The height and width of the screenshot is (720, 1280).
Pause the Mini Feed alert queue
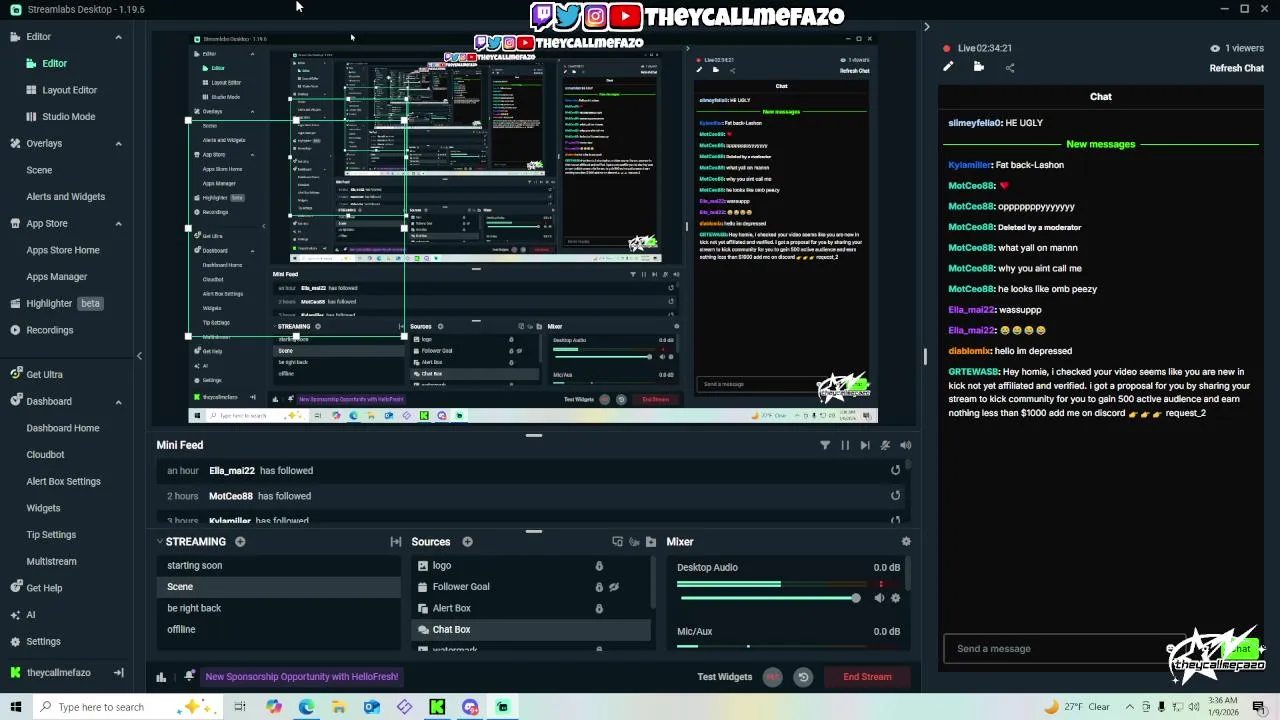click(x=845, y=446)
